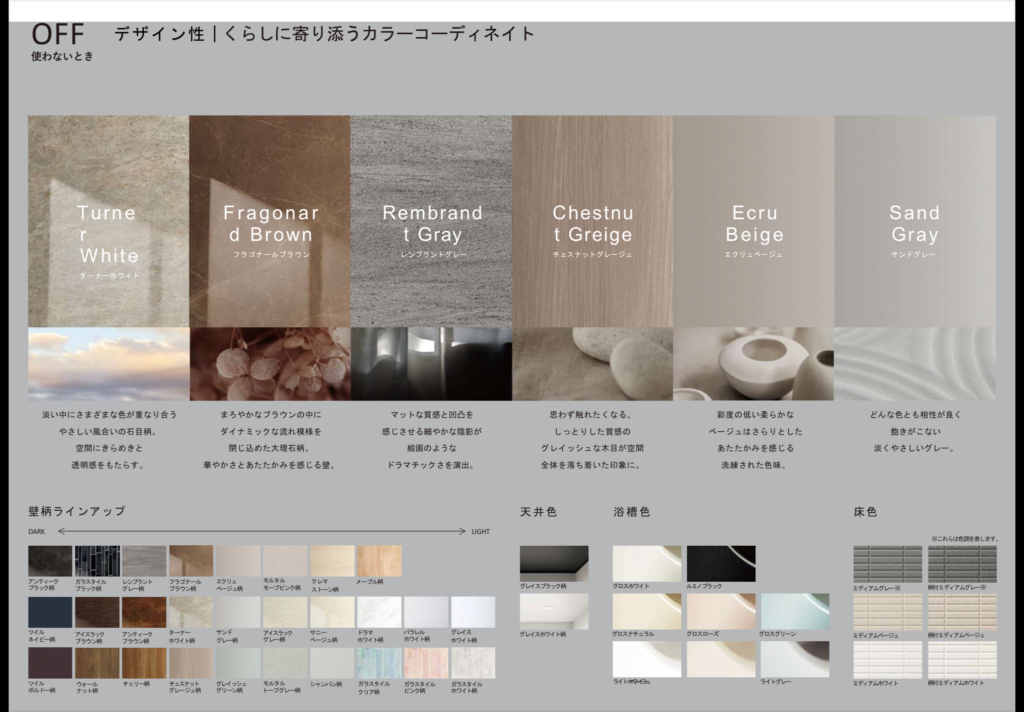
Task: Choose the グロスローズ bathtub color
Action: point(721,611)
